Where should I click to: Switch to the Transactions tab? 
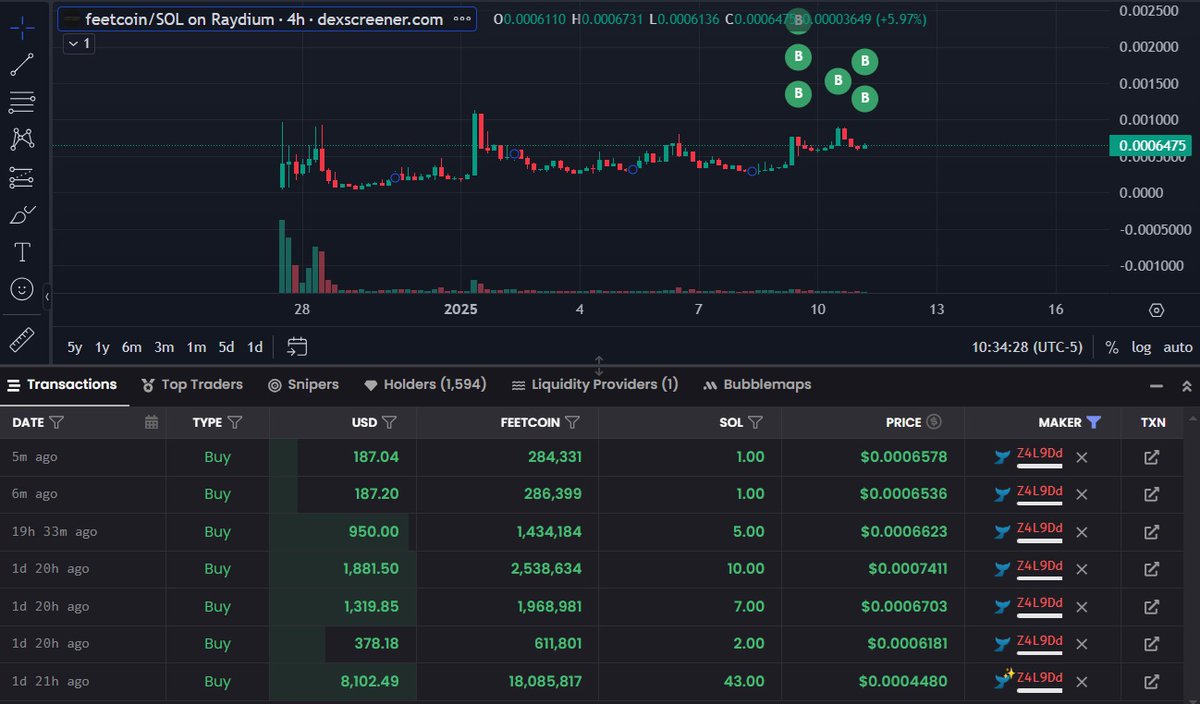coord(63,385)
